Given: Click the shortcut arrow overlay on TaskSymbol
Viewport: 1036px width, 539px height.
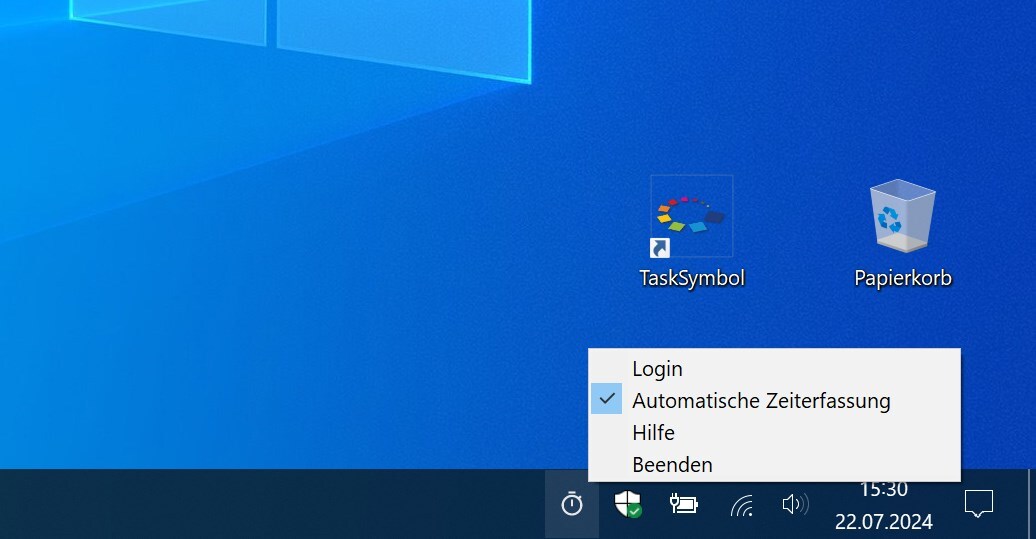Looking at the screenshot, I should click(660, 247).
